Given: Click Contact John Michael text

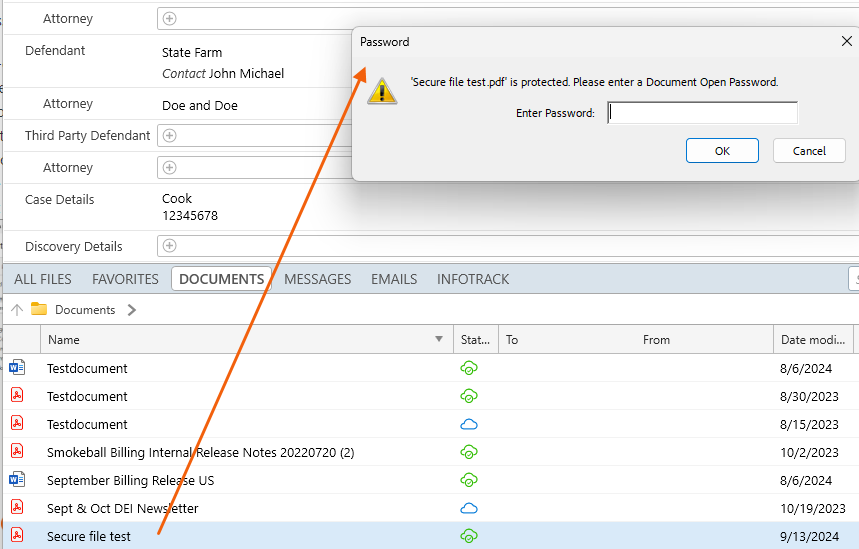Looking at the screenshot, I should [223, 73].
